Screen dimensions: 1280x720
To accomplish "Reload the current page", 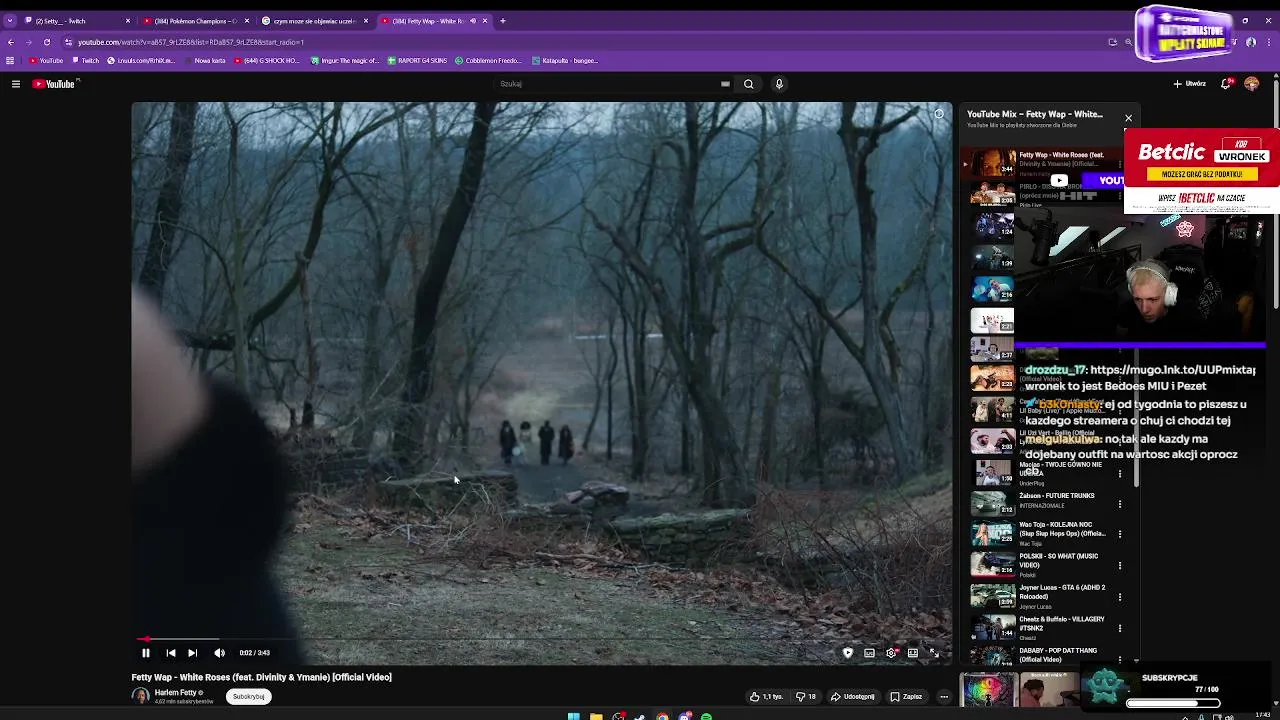I will point(47,42).
